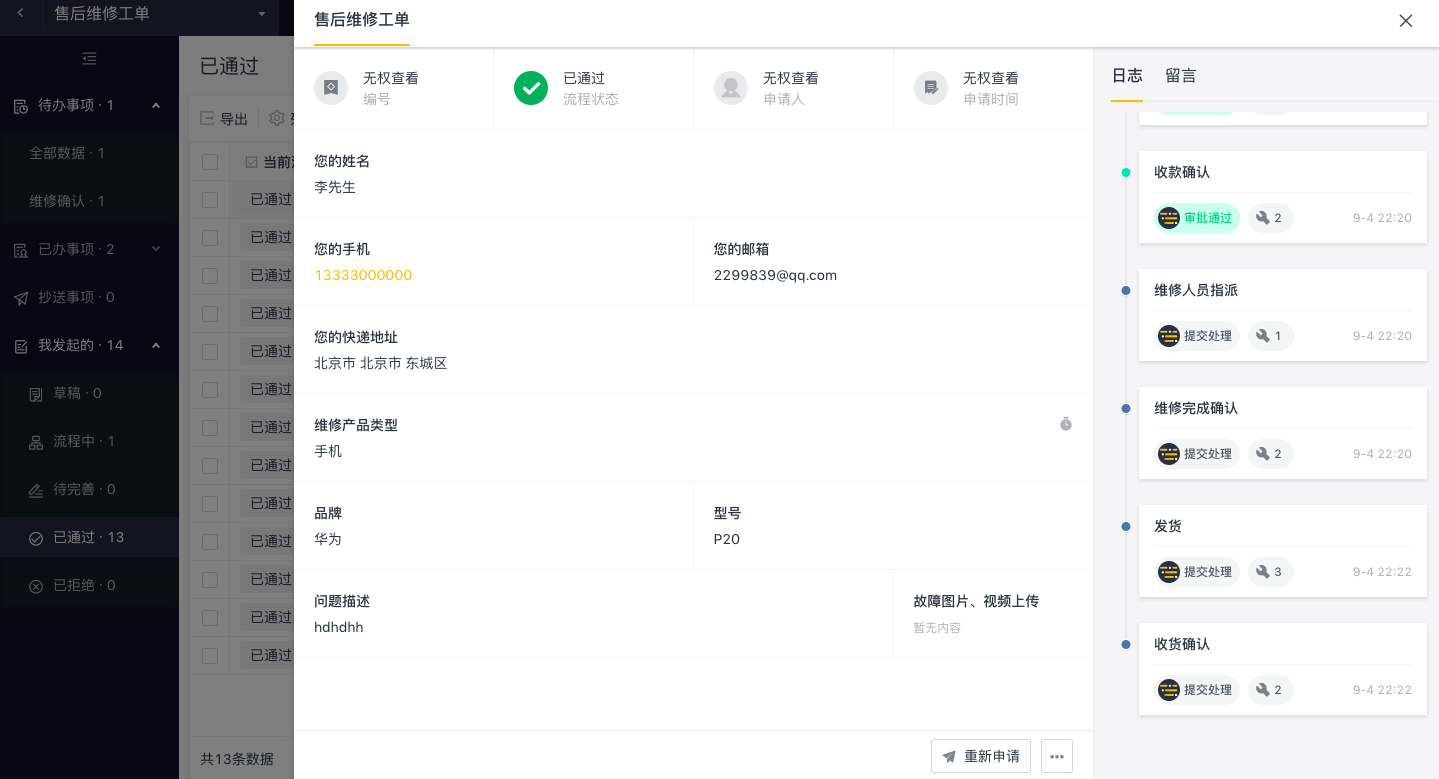Screen dimensions: 1439x779
Task: Click the paper plane icon in 重新申请
Action: [x=949, y=756]
